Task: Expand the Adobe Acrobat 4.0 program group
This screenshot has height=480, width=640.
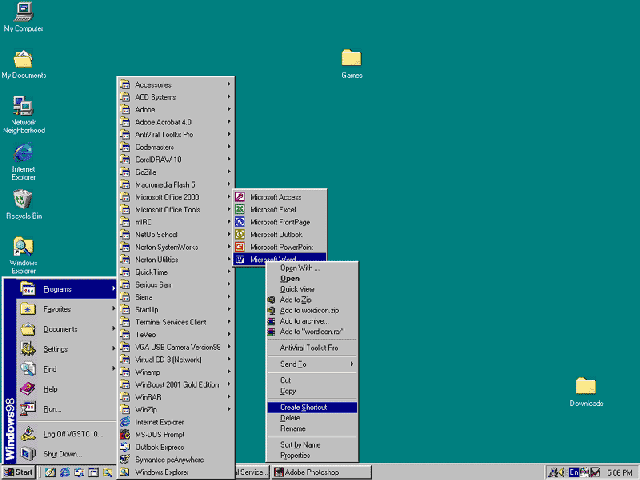Action: (x=176, y=122)
